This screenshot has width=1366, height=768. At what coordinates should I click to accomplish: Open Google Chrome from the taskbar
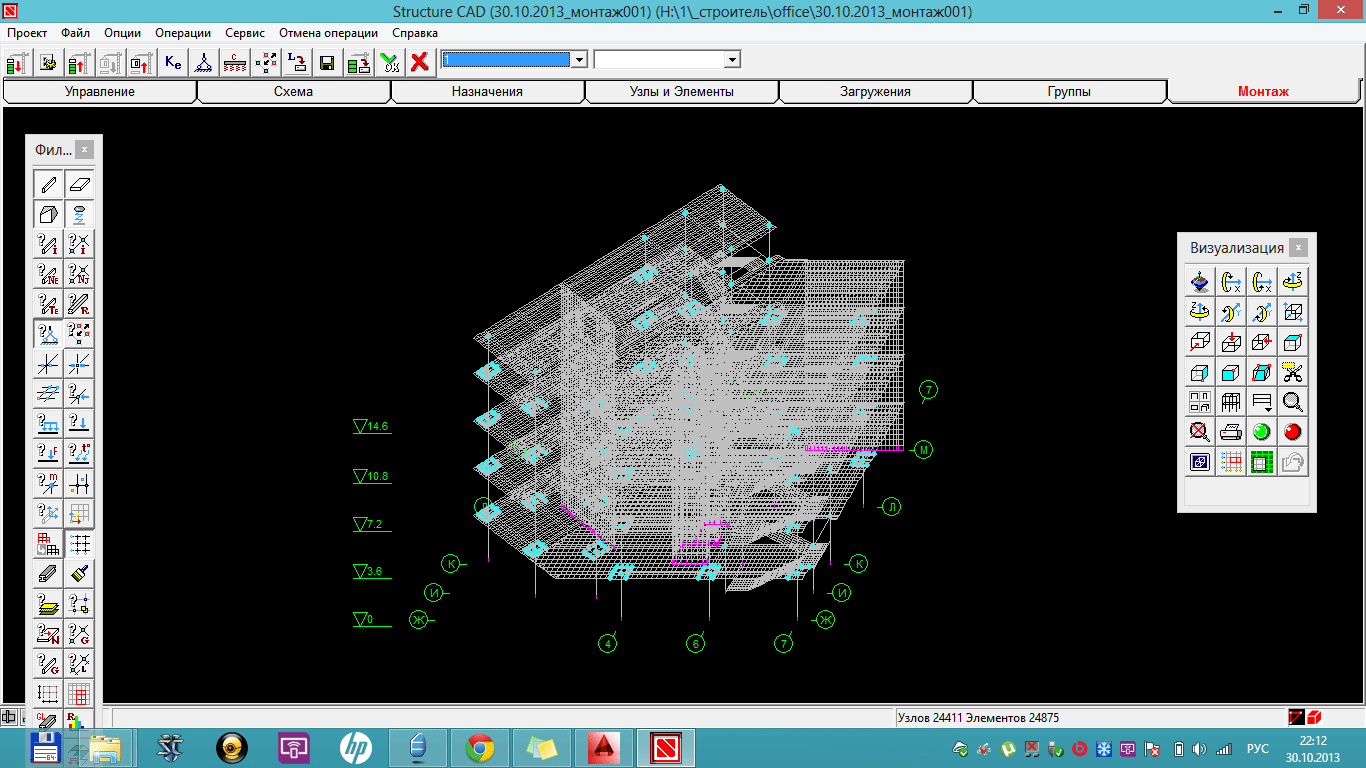click(x=479, y=748)
